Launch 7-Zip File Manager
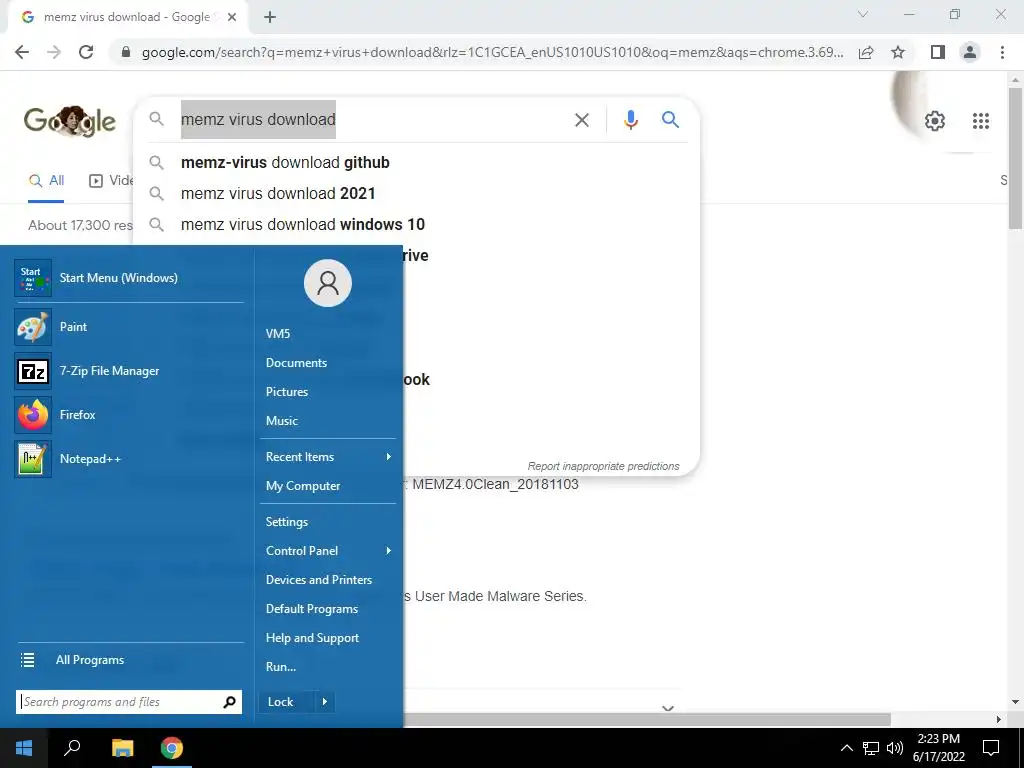1024x768 pixels. pyautogui.click(x=129, y=371)
